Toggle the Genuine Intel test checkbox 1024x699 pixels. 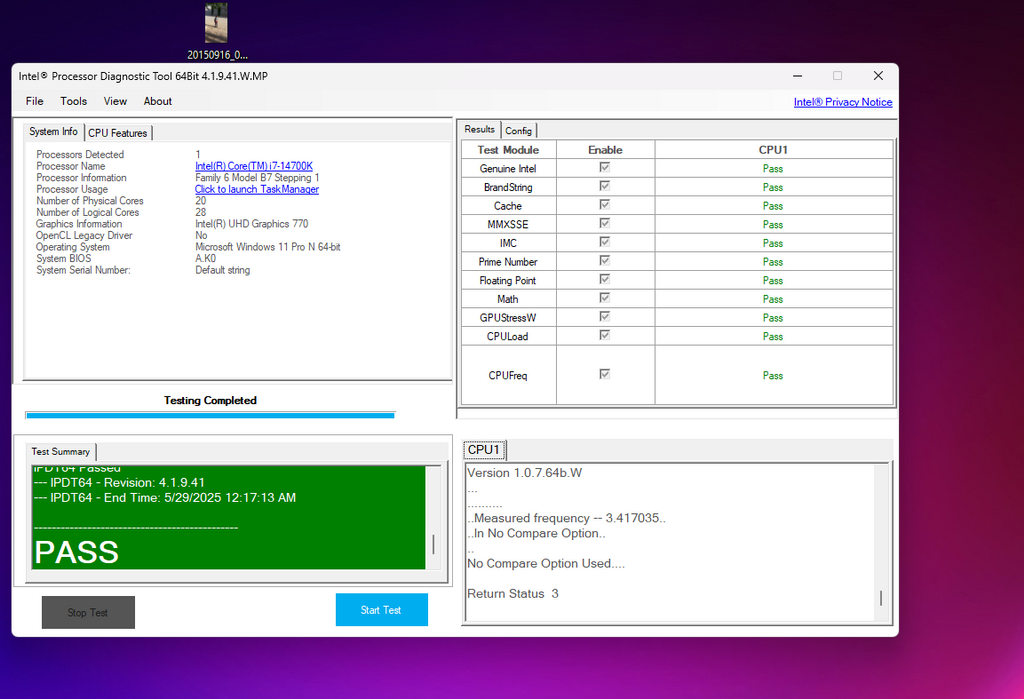[605, 167]
